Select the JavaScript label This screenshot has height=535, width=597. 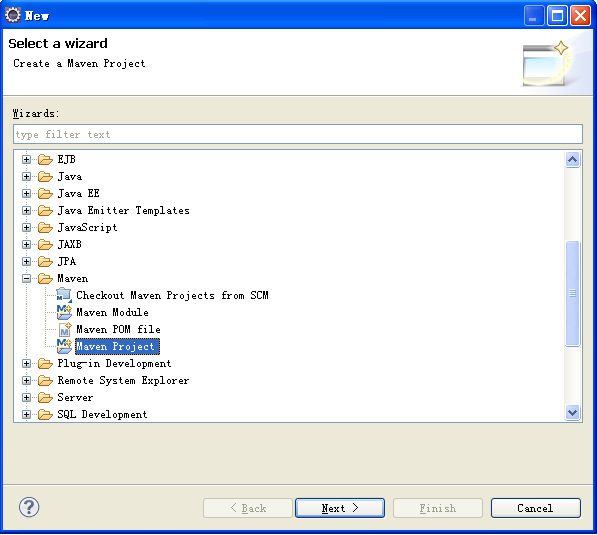click(87, 227)
